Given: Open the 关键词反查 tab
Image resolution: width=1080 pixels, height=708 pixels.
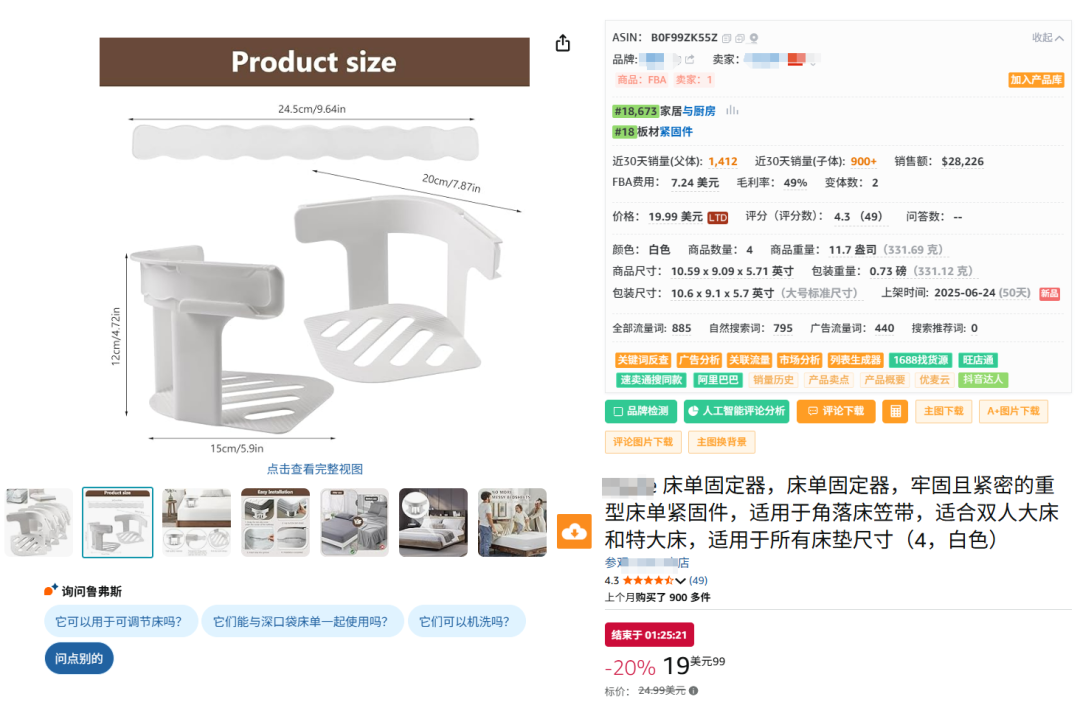Looking at the screenshot, I should (x=643, y=360).
